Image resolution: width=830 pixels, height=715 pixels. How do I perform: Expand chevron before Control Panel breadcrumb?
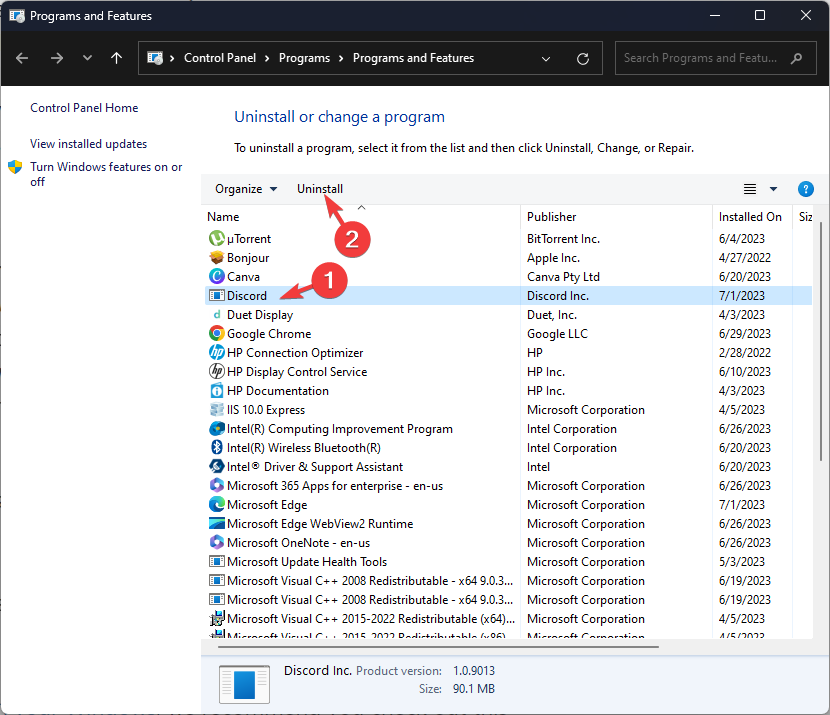tap(172, 58)
